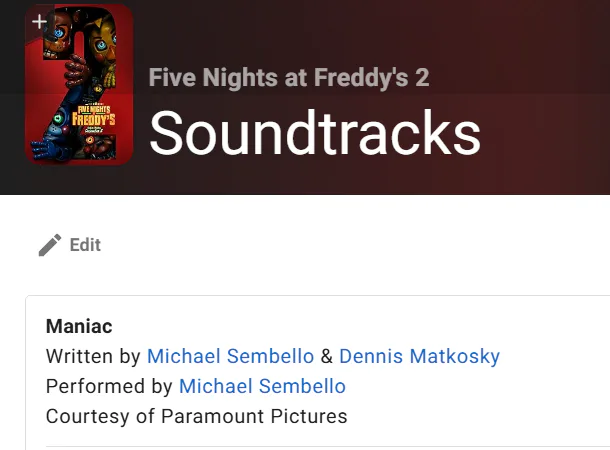Click the plus icon on the poster

point(39,20)
